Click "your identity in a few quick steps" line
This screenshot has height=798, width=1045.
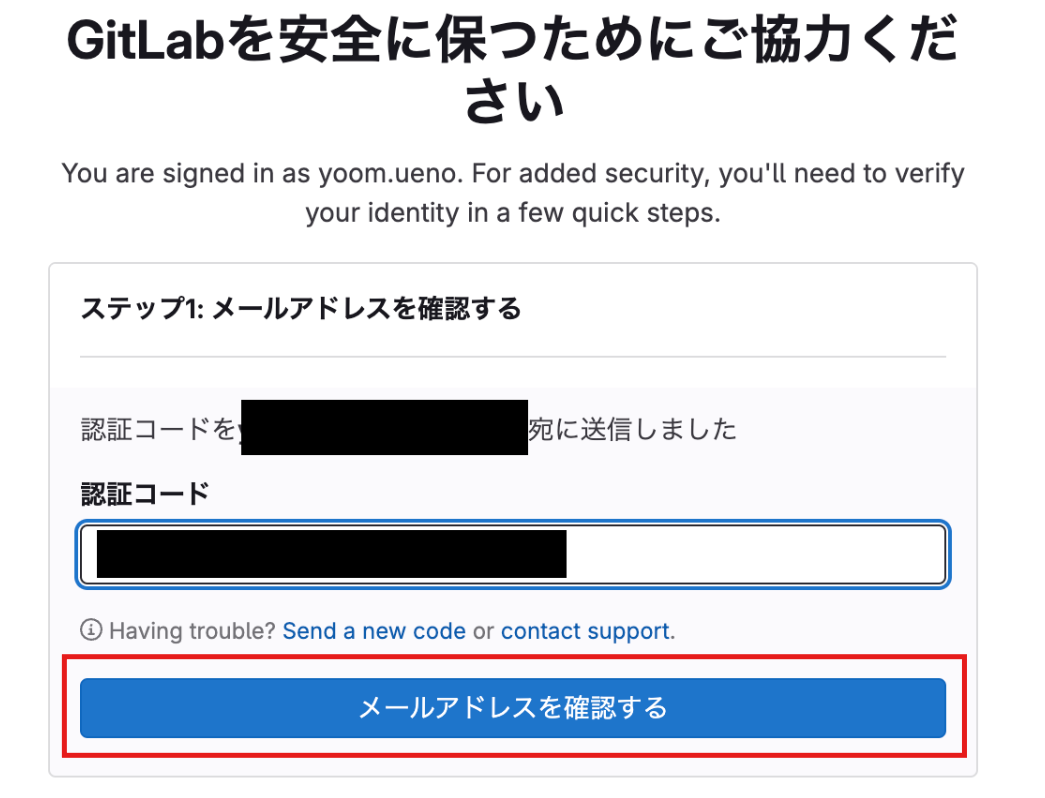point(512,214)
